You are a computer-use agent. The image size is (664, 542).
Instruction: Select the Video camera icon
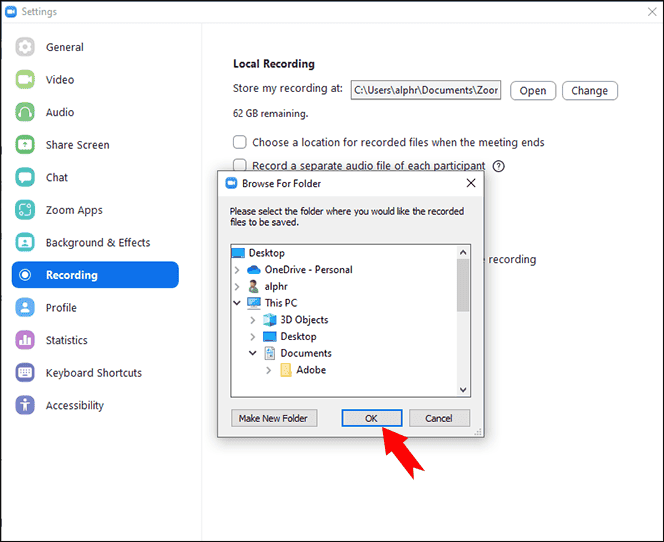point(25,80)
